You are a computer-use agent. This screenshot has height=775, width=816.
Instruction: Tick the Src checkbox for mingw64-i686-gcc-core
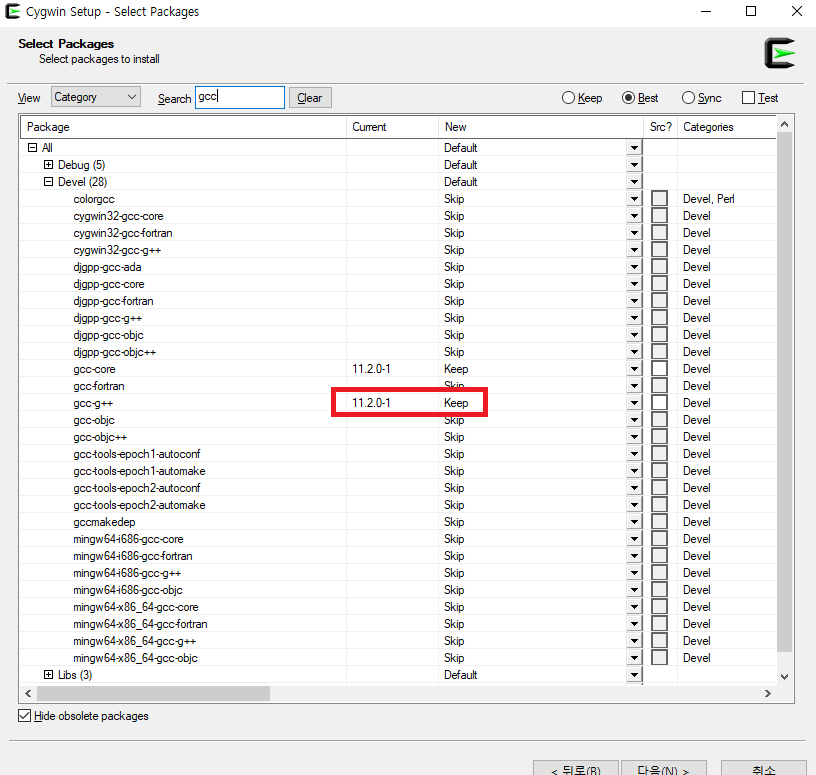659,539
